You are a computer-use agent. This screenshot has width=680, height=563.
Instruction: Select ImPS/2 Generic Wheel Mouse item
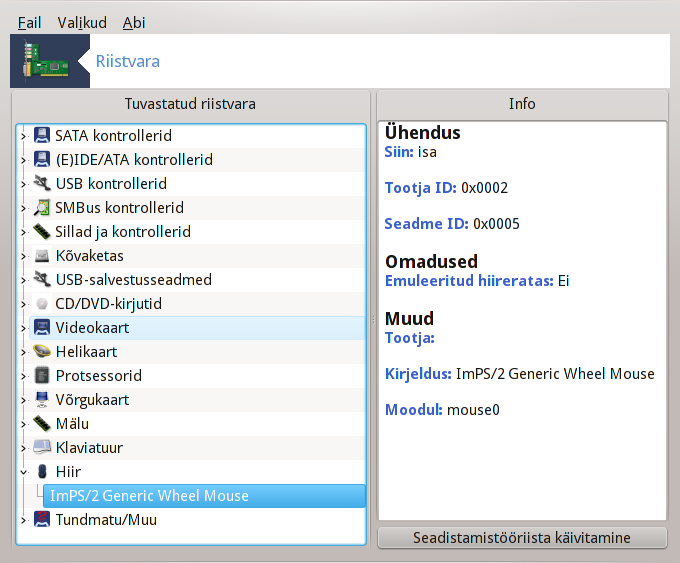click(204, 496)
